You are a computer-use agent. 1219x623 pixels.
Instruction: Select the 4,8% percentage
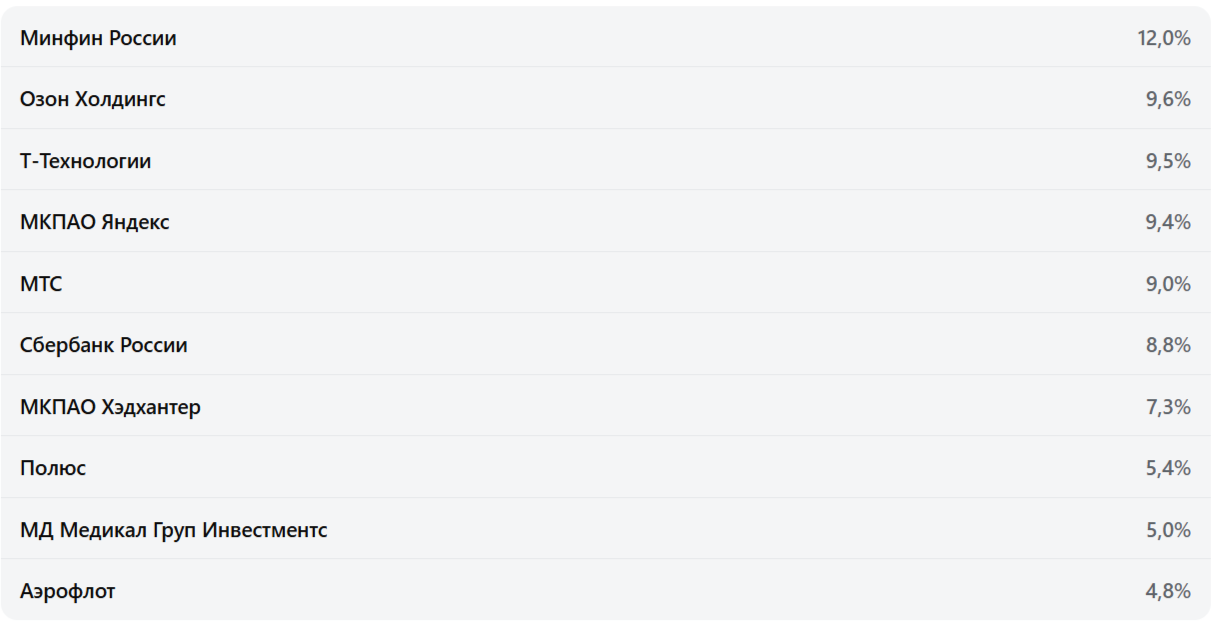click(x=1168, y=591)
